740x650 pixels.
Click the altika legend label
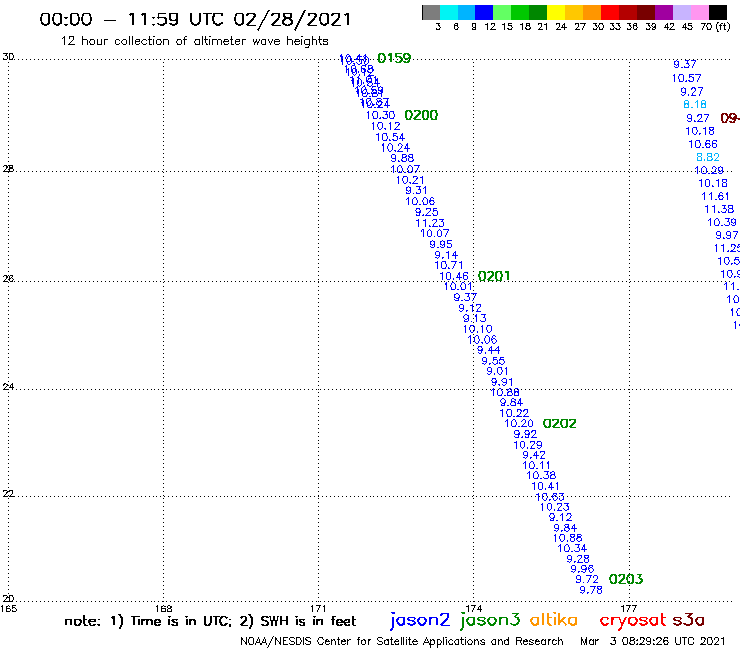pos(554,619)
